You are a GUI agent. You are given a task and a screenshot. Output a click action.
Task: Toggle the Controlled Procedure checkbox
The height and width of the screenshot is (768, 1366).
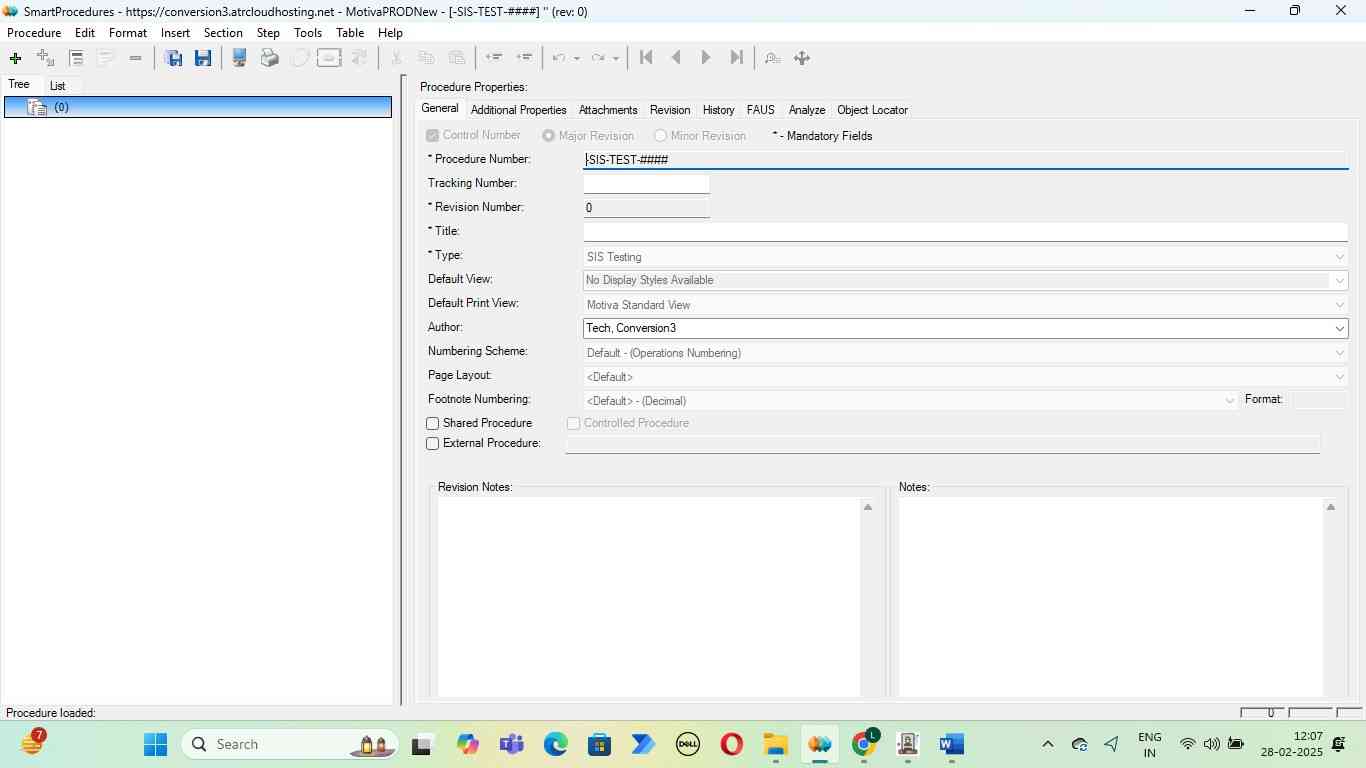[x=574, y=424]
